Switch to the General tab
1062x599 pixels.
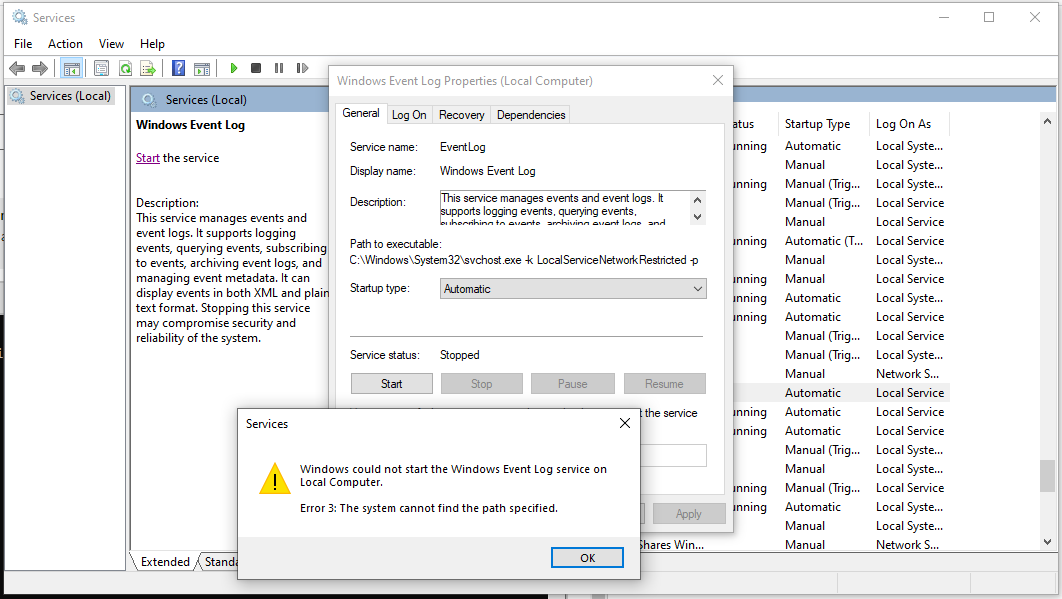(x=361, y=113)
